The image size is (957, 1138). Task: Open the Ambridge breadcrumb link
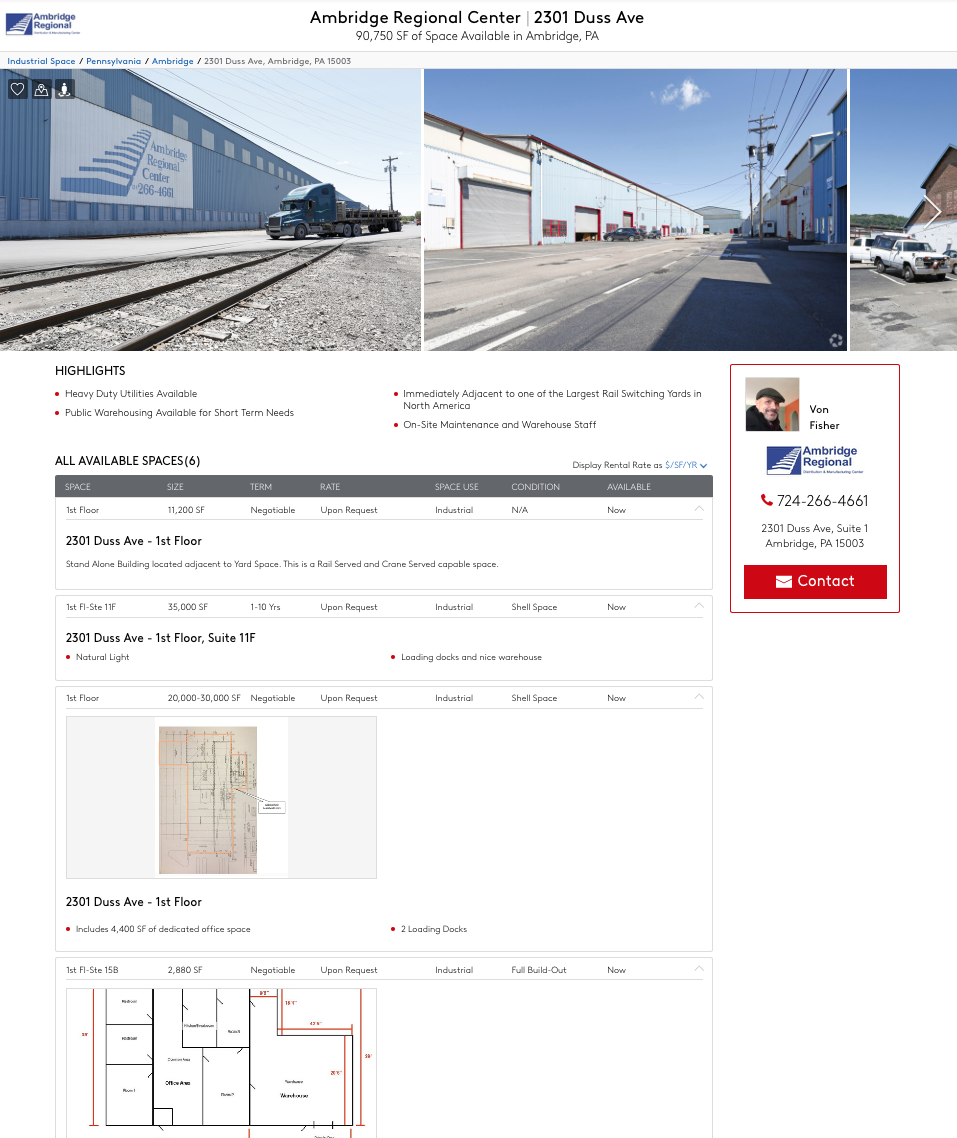(x=173, y=61)
